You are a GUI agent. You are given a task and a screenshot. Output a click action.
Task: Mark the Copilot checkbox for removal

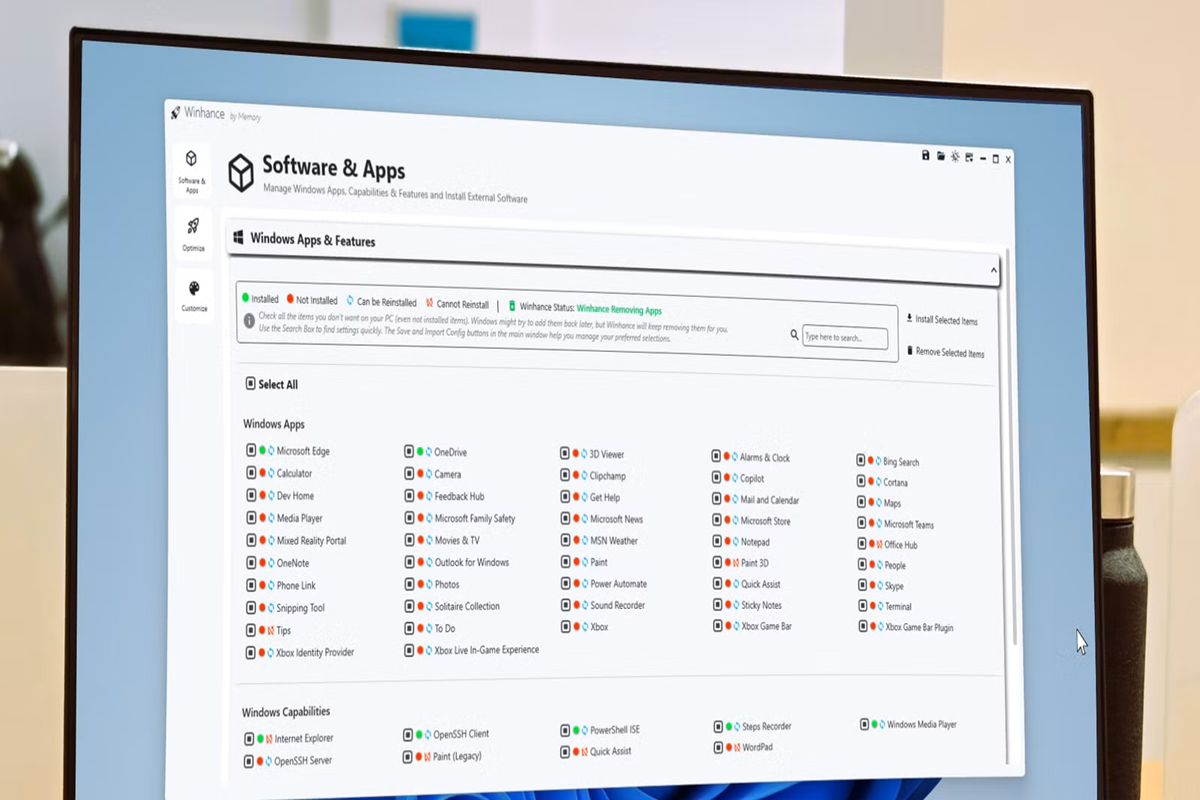[x=717, y=478]
